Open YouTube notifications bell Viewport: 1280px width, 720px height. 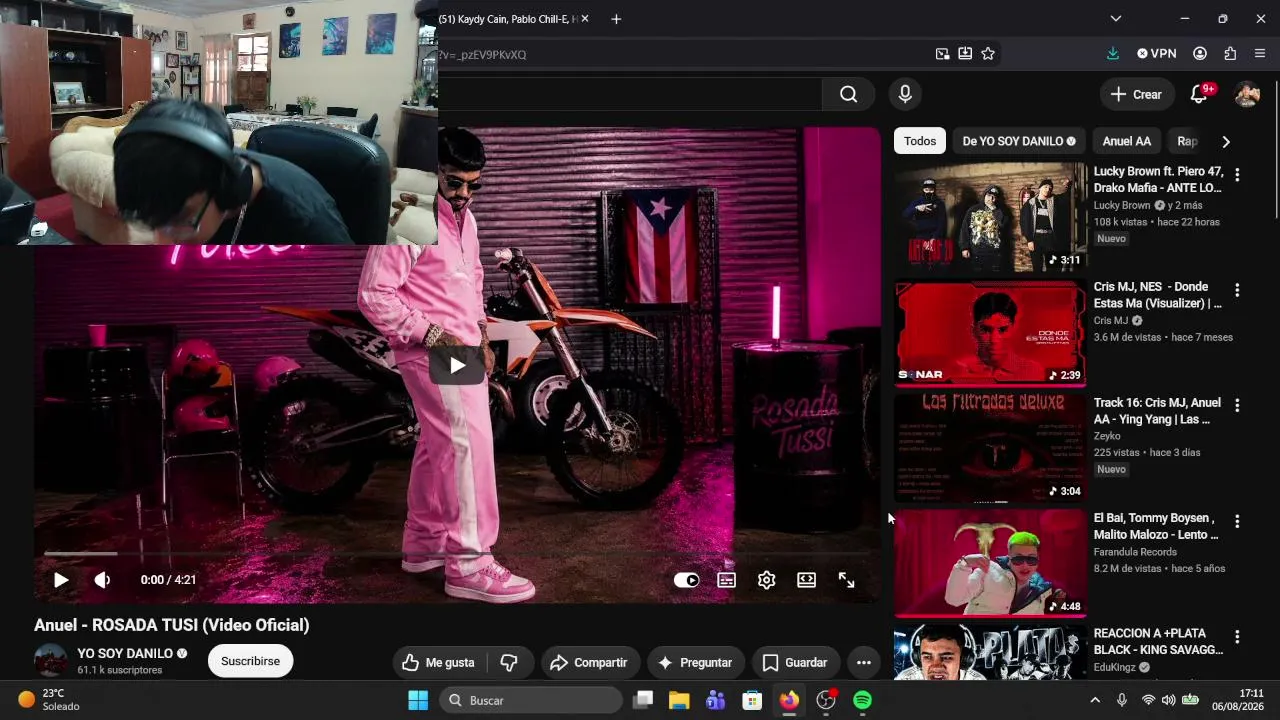[1199, 94]
